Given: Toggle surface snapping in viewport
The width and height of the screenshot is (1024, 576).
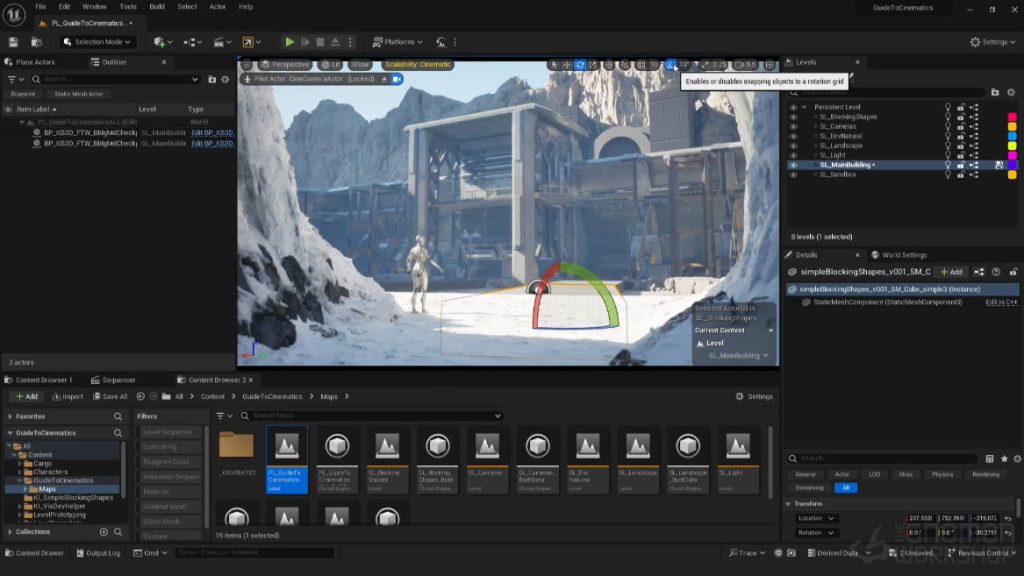Looking at the screenshot, I should [626, 65].
